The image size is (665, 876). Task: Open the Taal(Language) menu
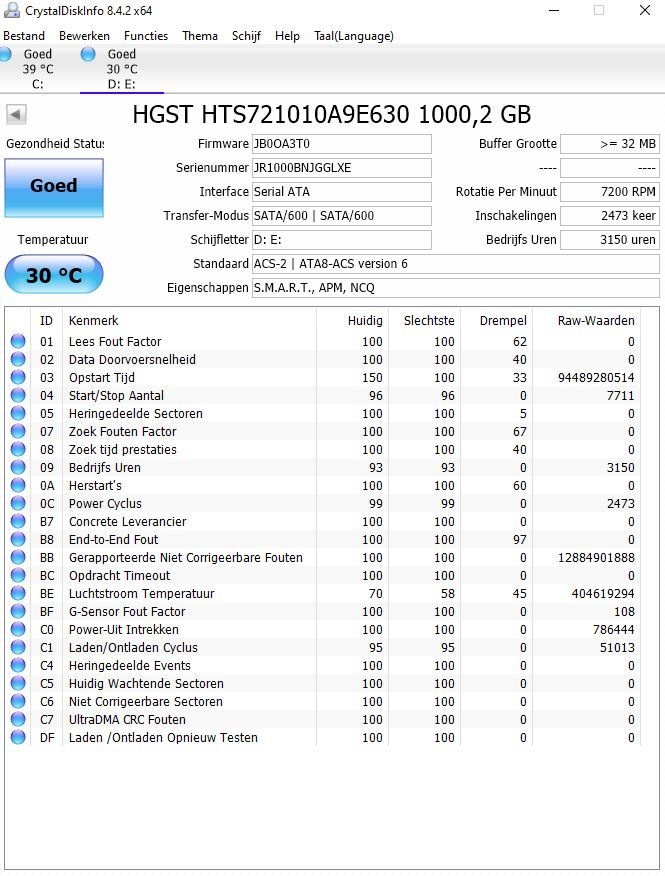tap(354, 36)
